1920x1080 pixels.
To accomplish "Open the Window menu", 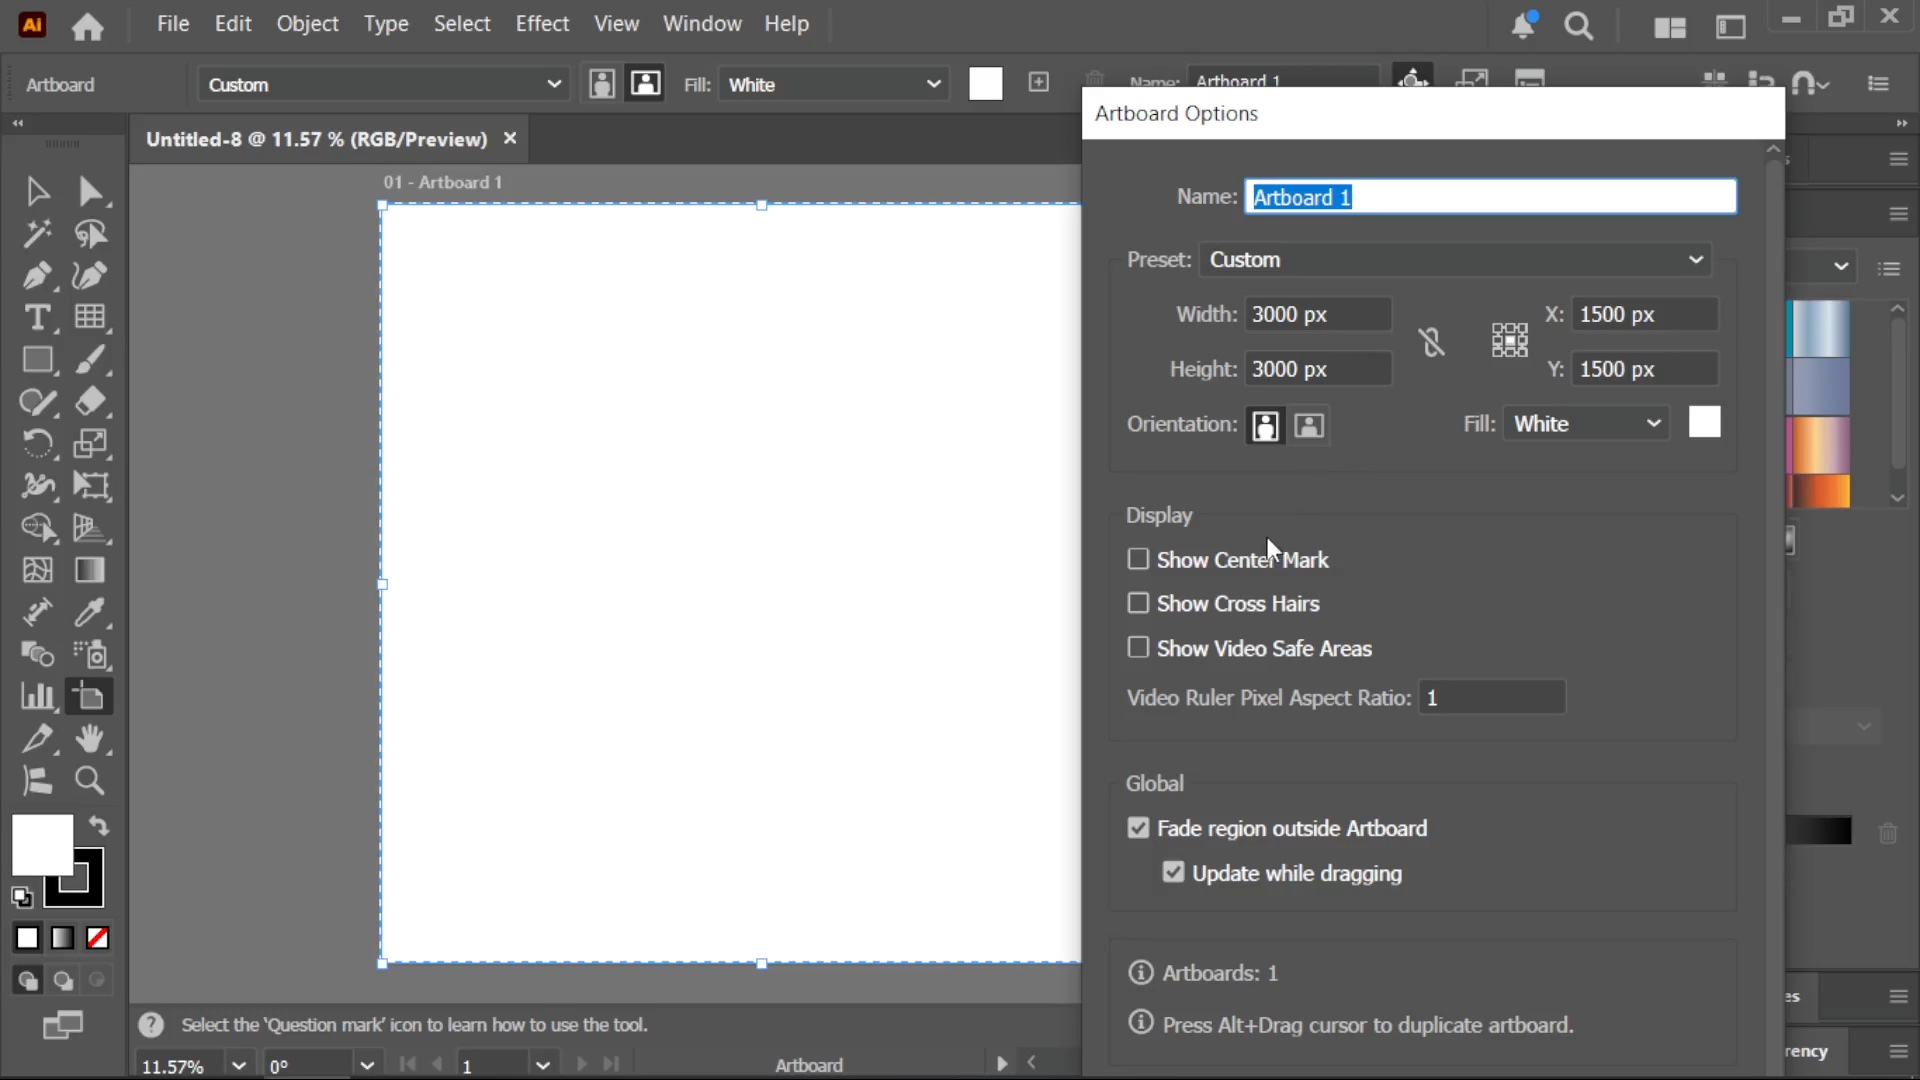I will 702,24.
